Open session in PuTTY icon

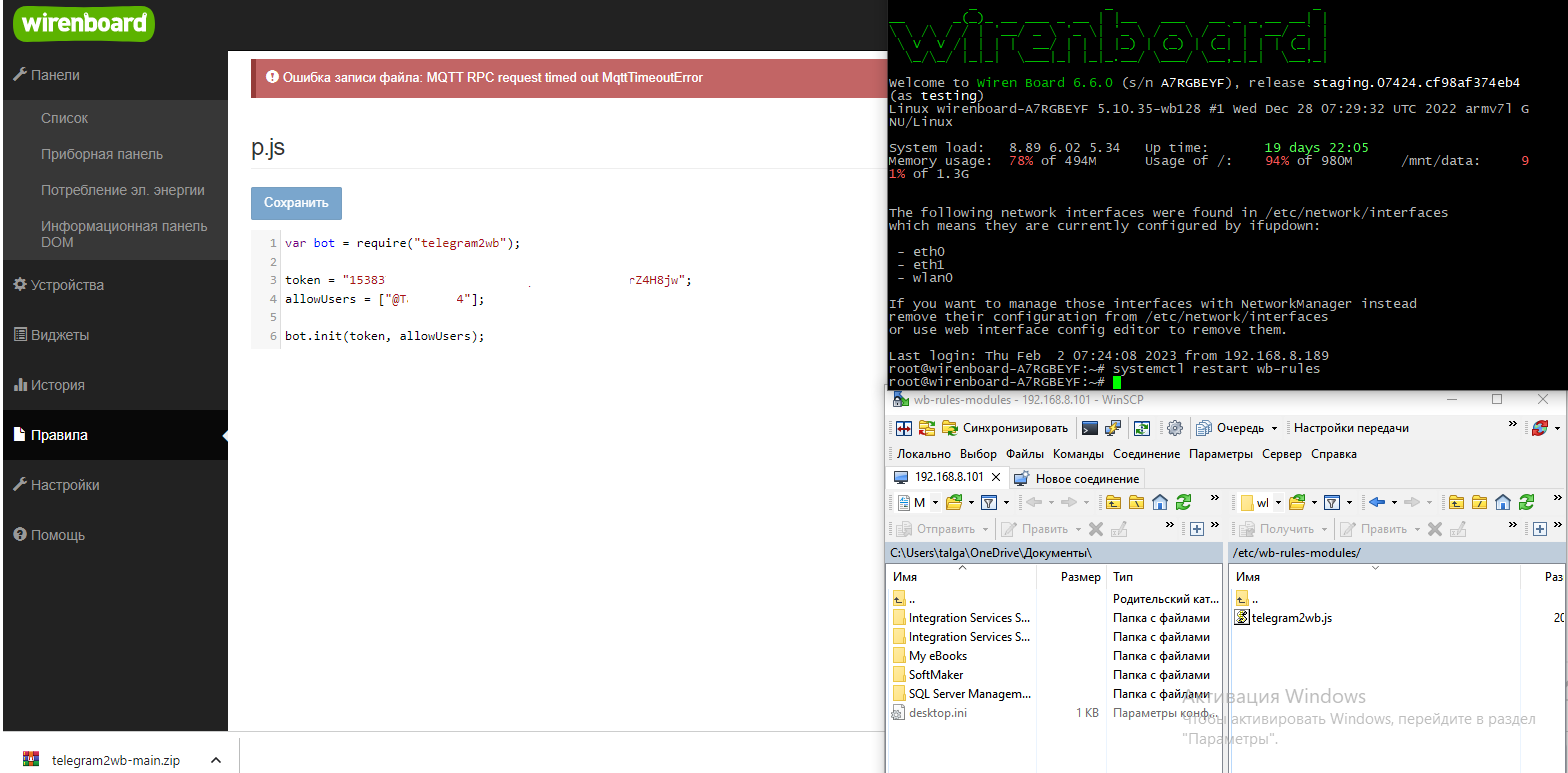[x=1113, y=428]
